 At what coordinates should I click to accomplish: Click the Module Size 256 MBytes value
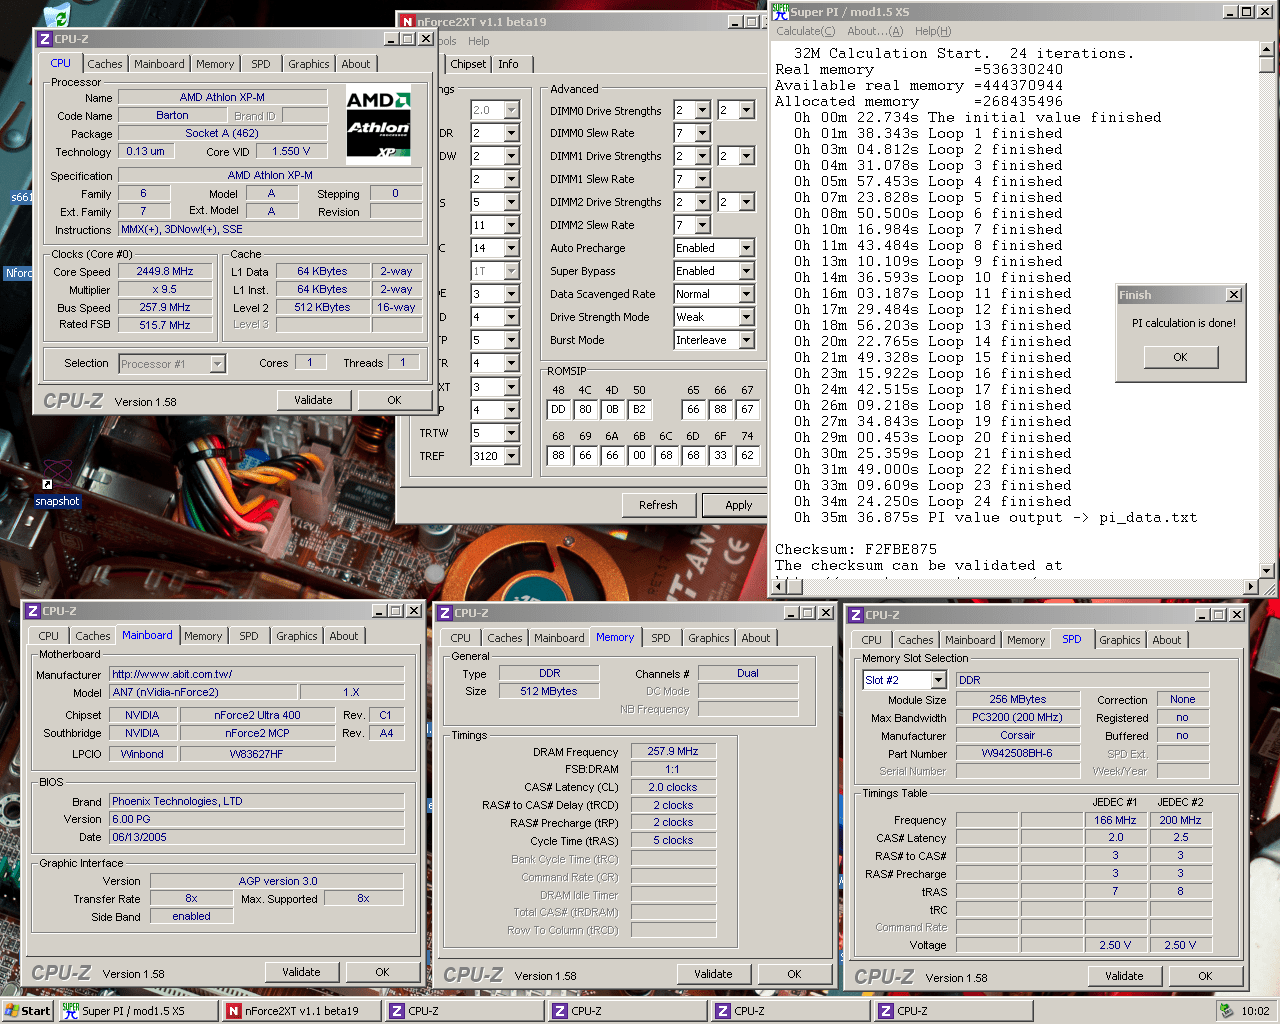point(1017,699)
